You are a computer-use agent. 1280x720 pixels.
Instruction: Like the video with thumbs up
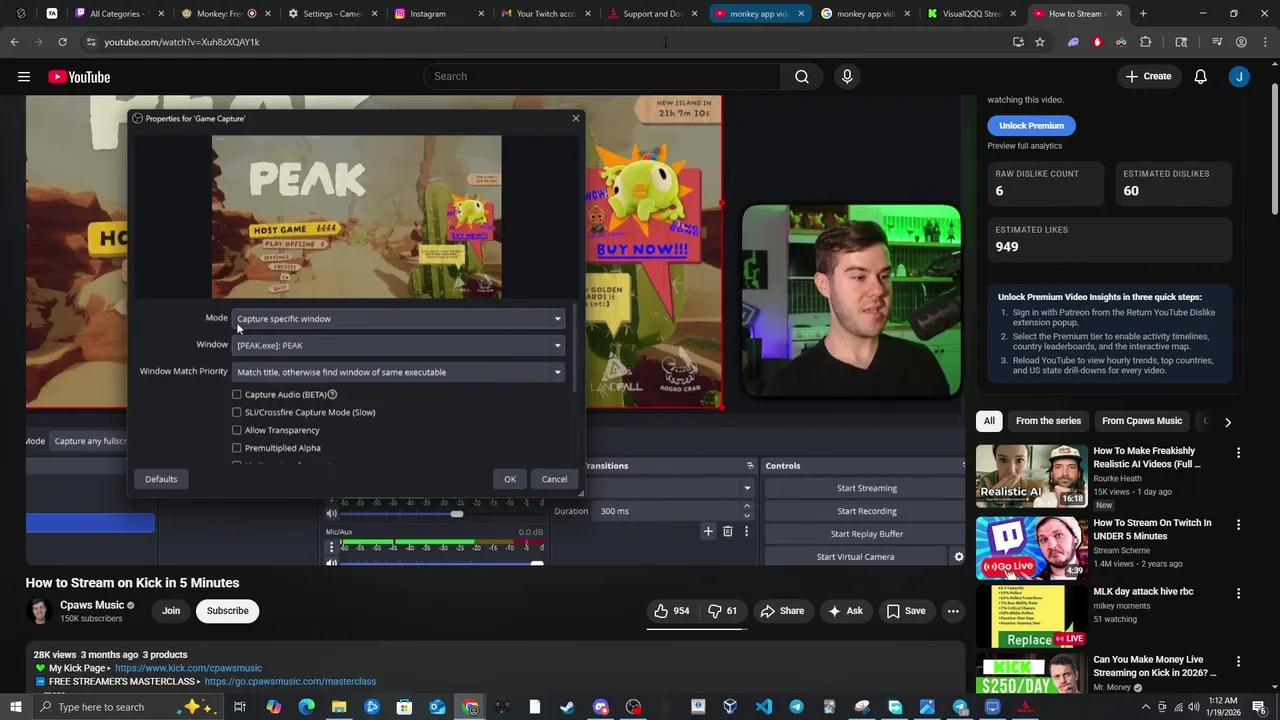[x=672, y=611]
